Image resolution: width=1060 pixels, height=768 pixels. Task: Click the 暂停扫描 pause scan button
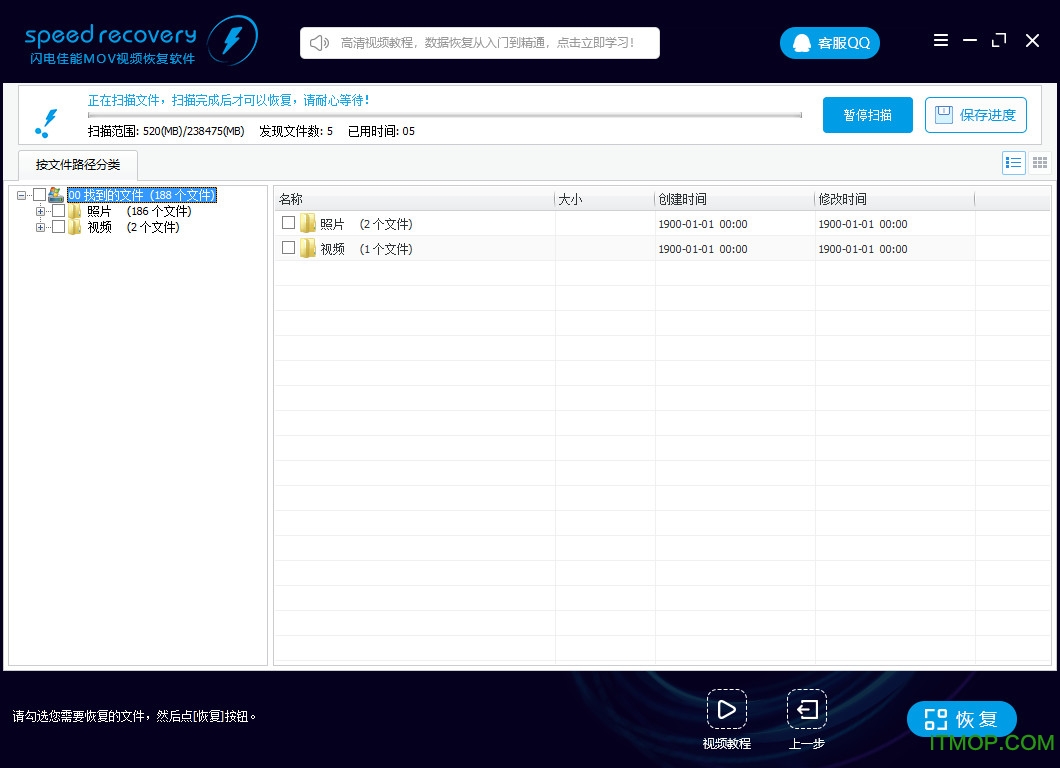pyautogui.click(x=867, y=115)
